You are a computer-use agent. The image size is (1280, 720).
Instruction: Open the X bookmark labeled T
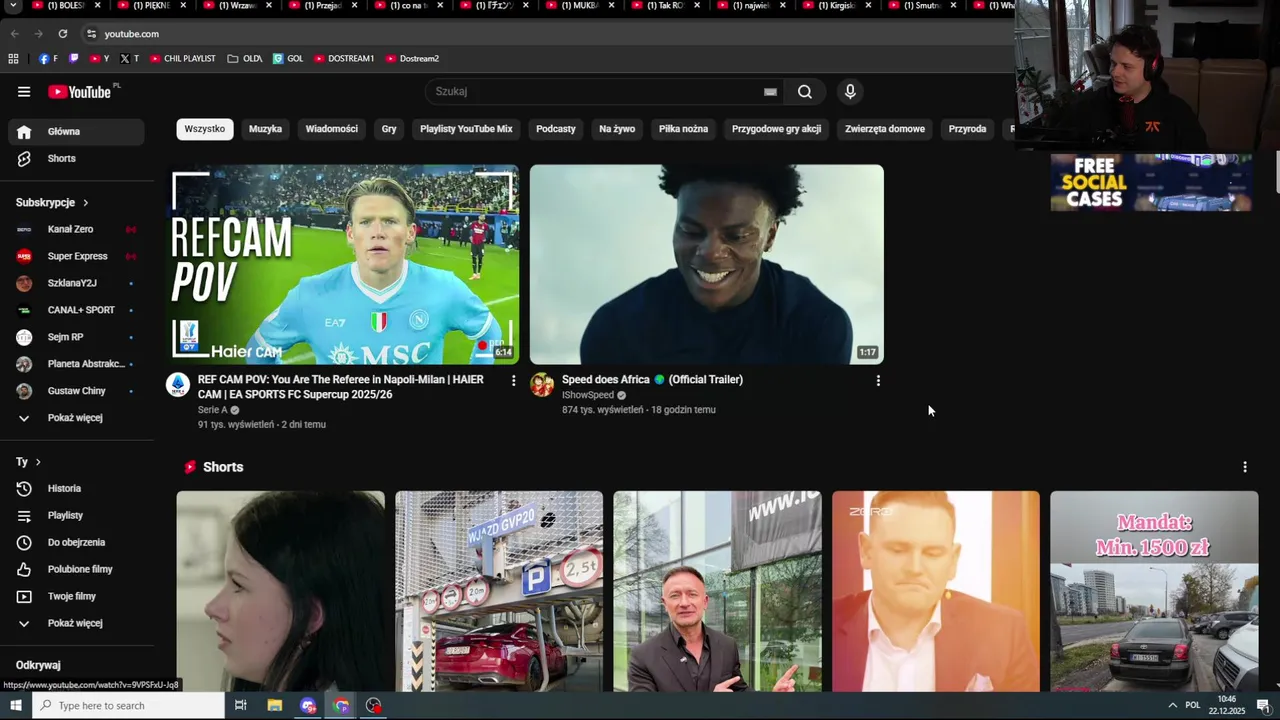pyautogui.click(x=130, y=59)
